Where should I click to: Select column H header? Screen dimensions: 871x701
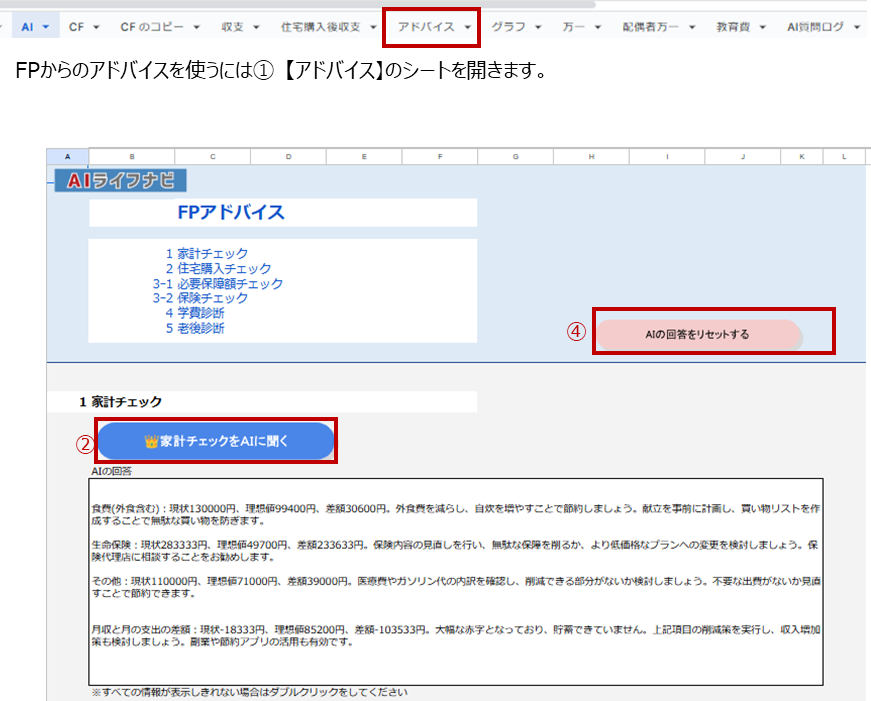click(x=591, y=157)
